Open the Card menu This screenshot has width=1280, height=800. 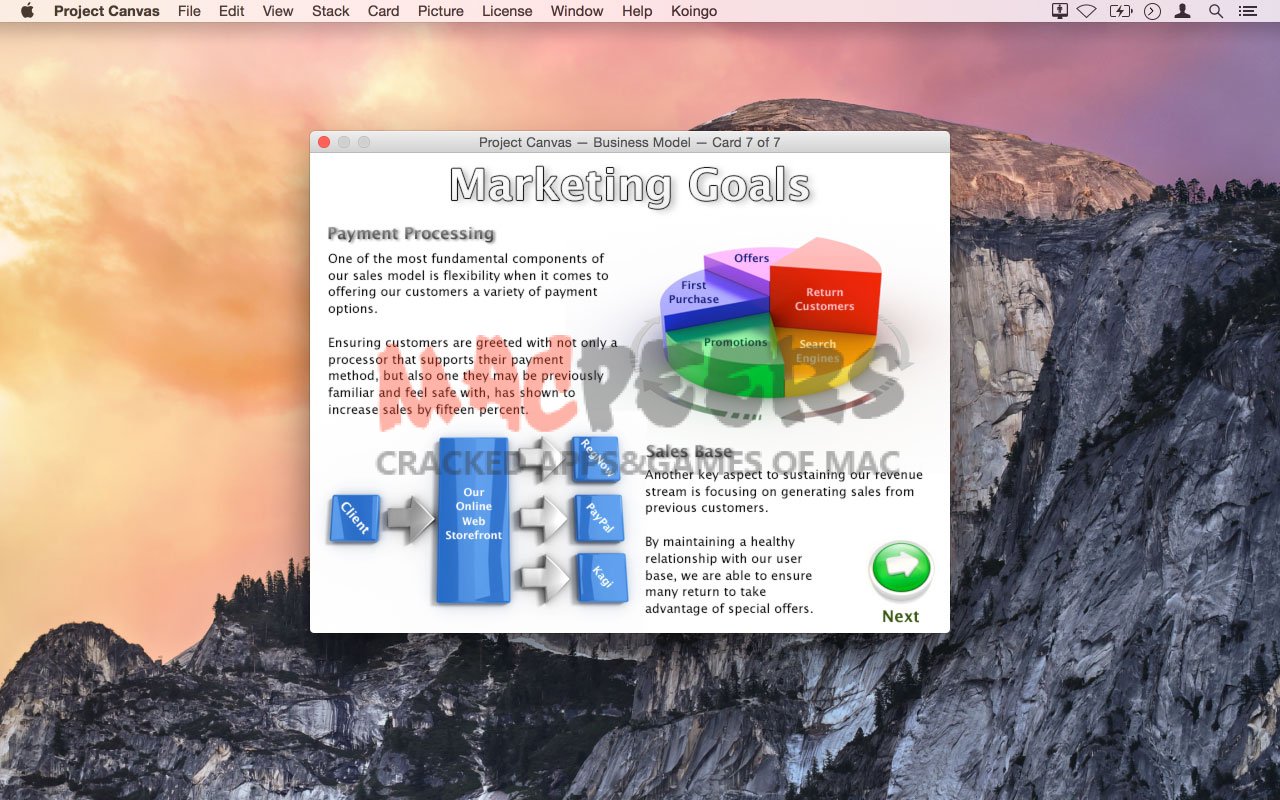tap(383, 11)
